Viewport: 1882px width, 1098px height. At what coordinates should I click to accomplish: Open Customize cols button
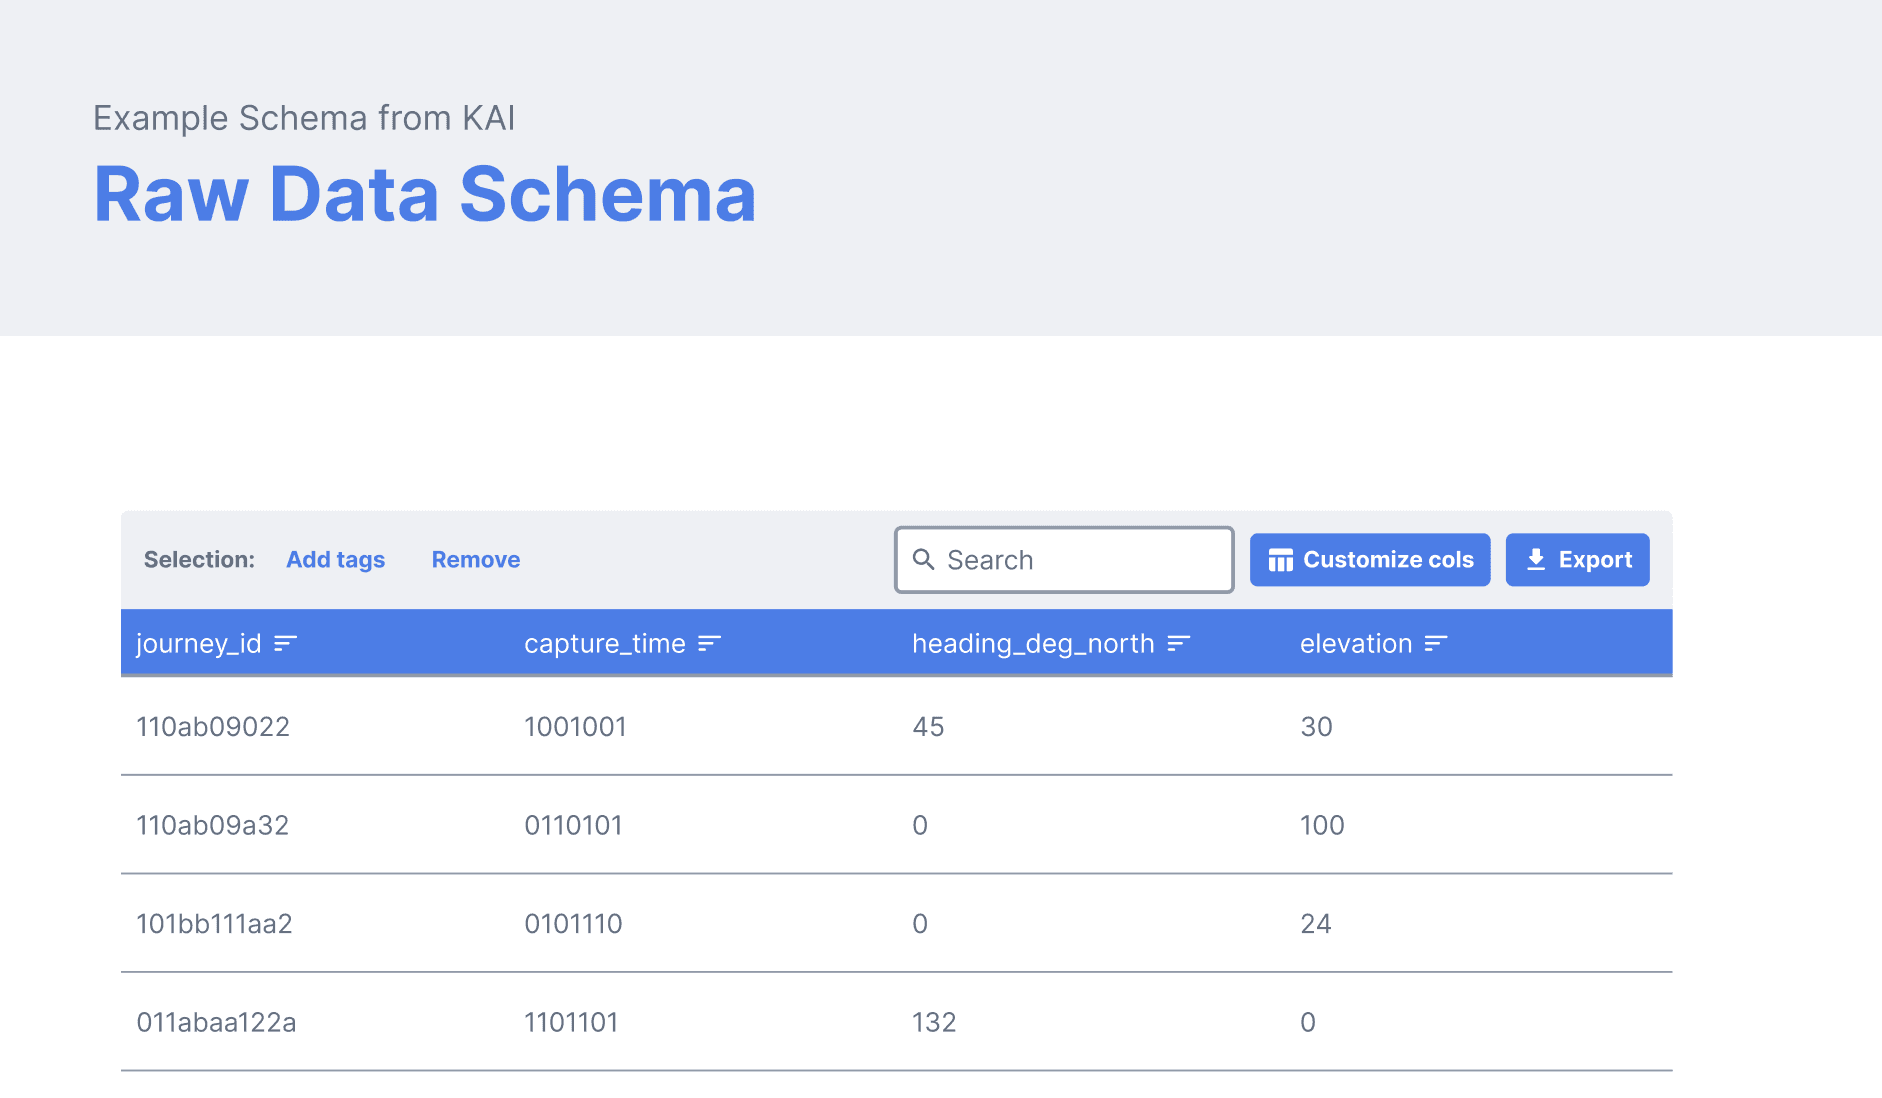[1370, 560]
